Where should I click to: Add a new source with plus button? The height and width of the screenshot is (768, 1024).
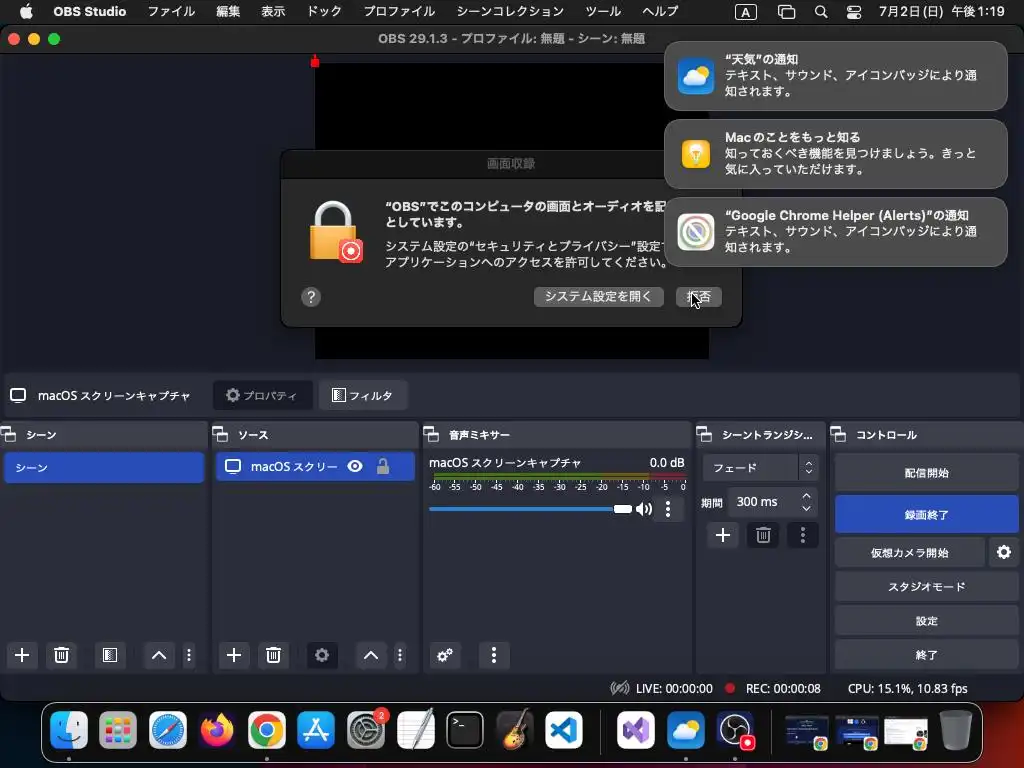234,655
